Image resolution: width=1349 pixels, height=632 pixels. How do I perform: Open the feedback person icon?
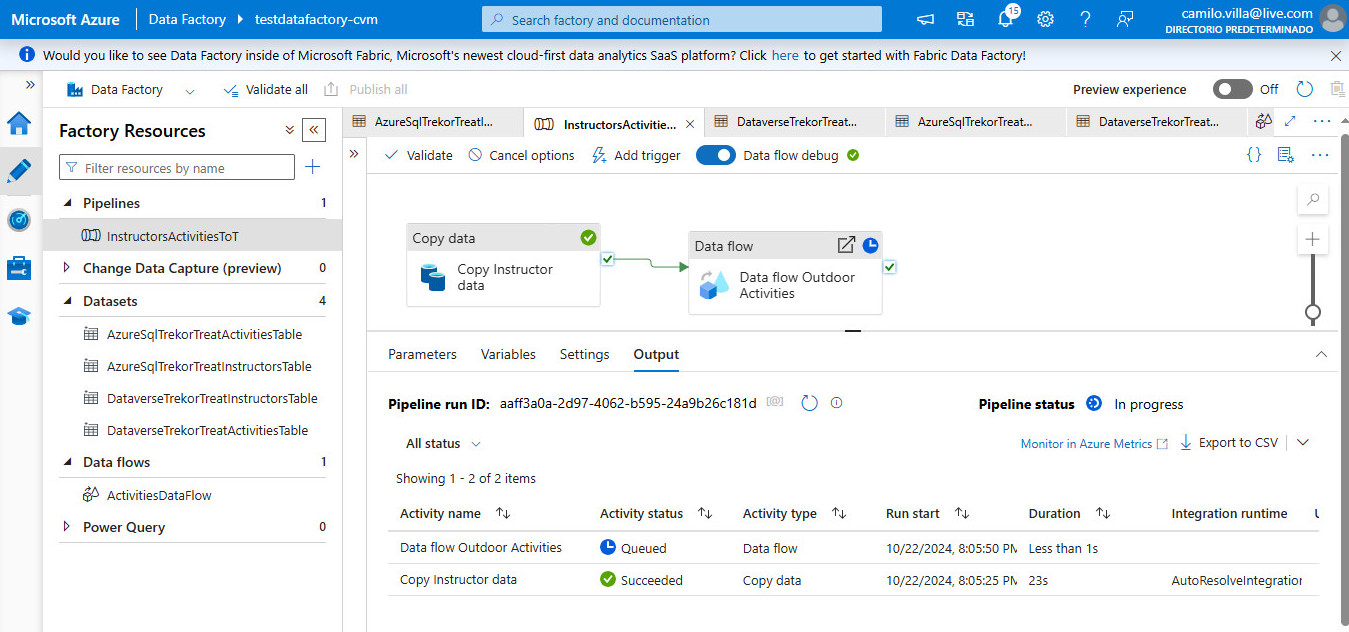1125,19
